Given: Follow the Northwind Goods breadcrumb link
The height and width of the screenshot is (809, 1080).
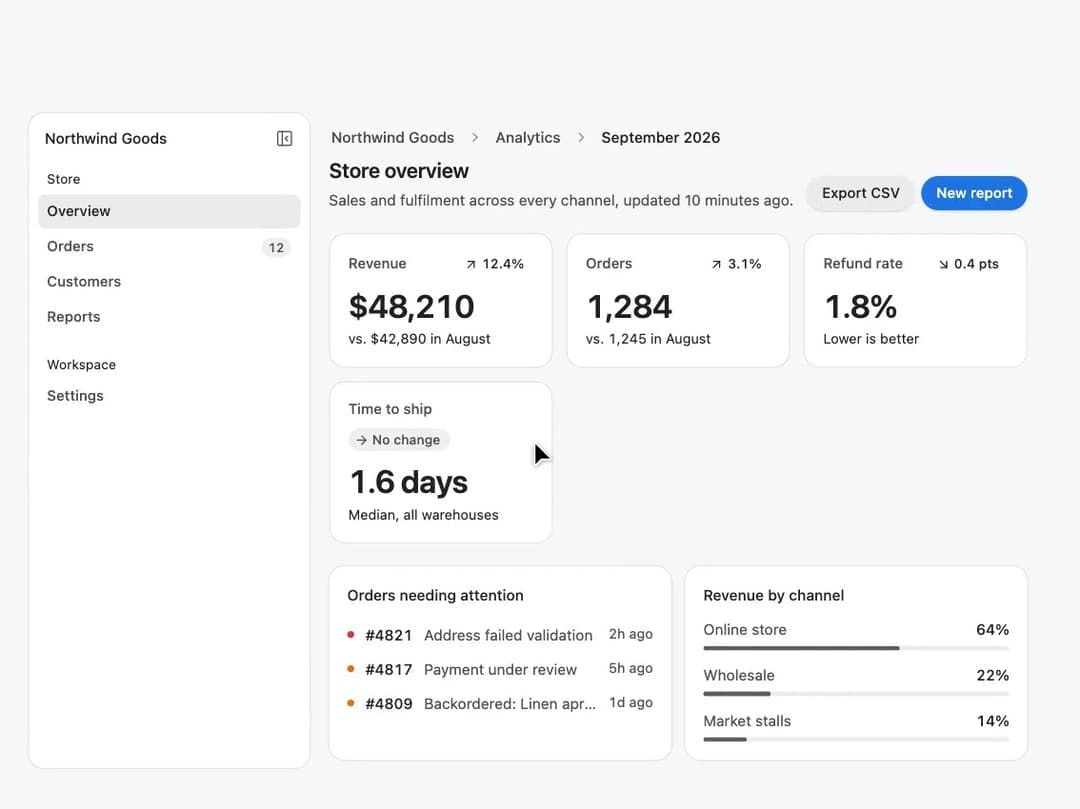Looking at the screenshot, I should (x=393, y=138).
